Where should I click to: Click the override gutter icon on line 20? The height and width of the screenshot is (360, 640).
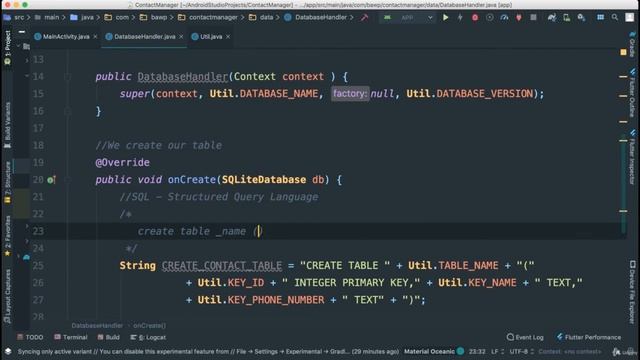tap(51, 180)
